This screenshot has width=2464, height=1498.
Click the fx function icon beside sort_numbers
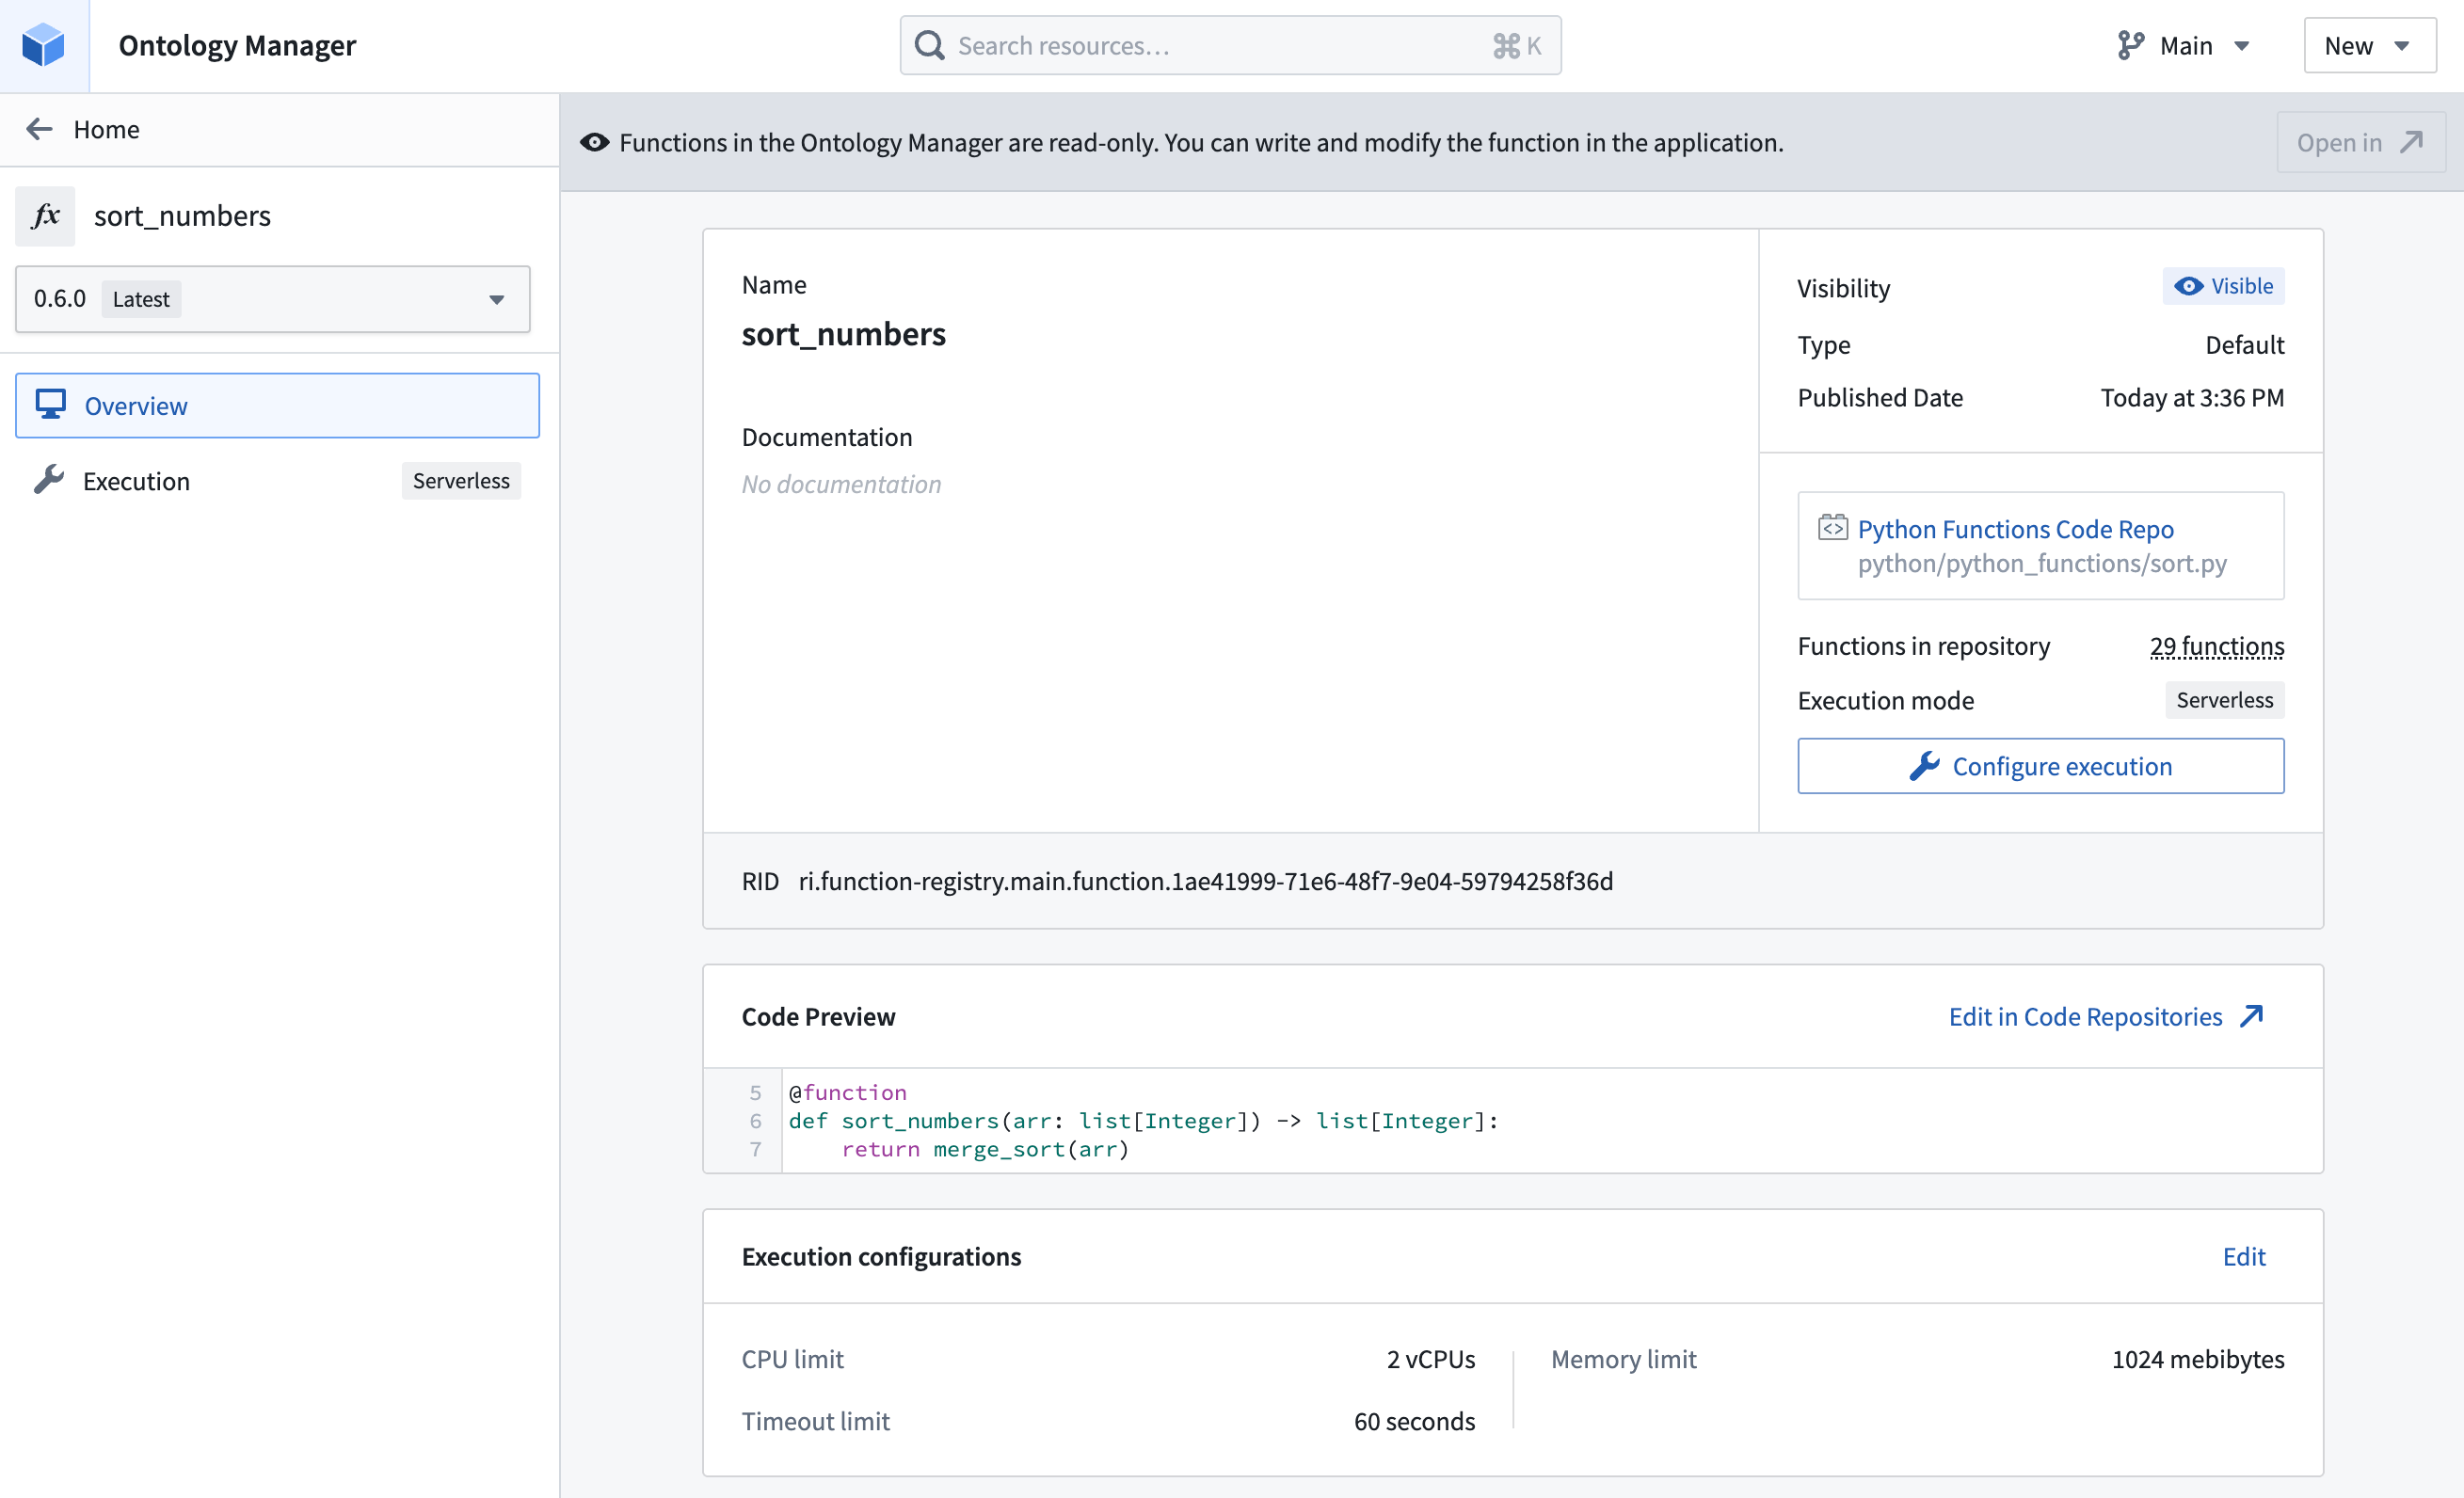(45, 216)
